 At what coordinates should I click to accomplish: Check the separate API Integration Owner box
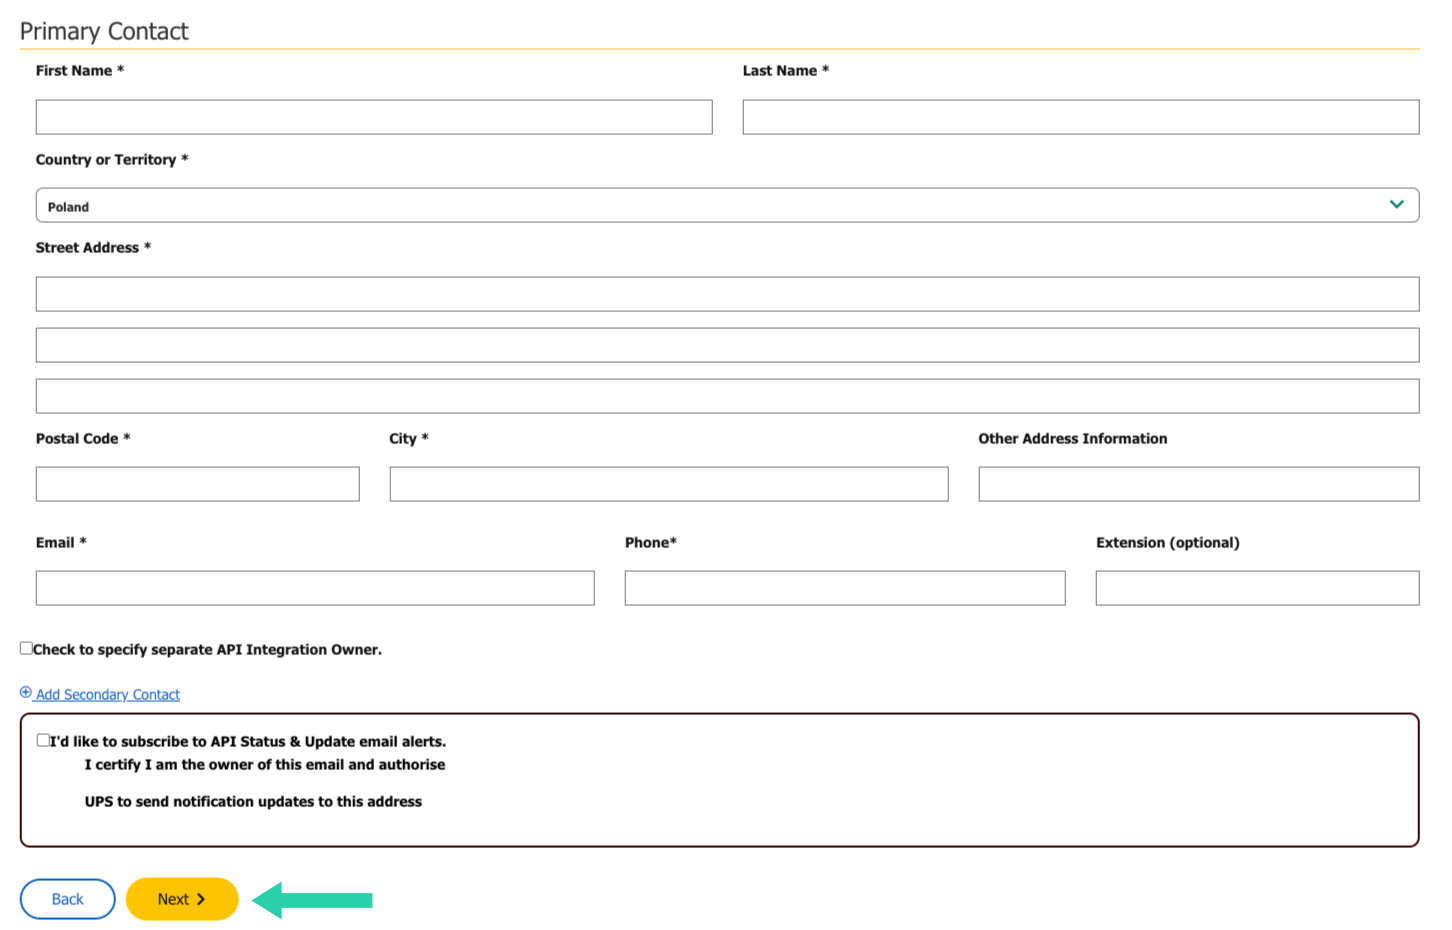pyautogui.click(x=26, y=647)
